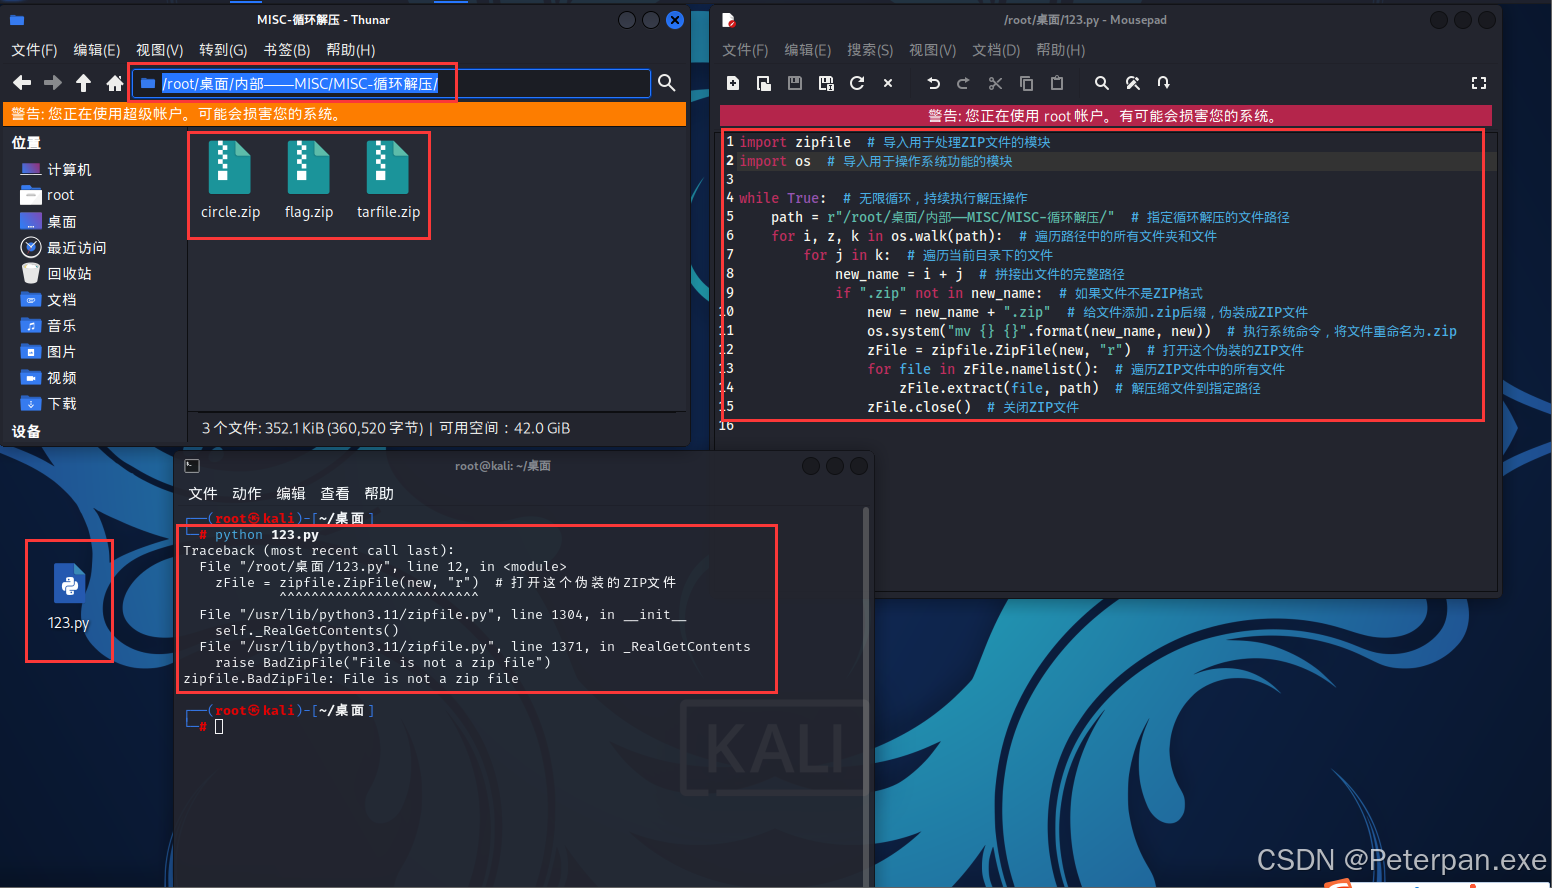Open 搜索(S) menu in Mousepad

[870, 50]
